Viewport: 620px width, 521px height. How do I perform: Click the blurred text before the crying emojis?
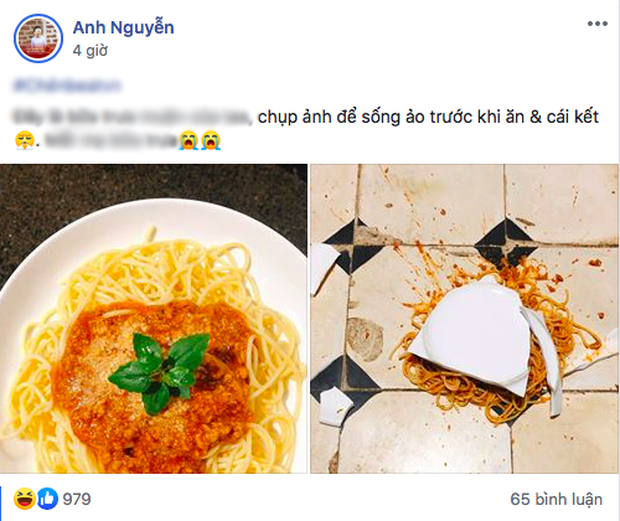coord(109,141)
